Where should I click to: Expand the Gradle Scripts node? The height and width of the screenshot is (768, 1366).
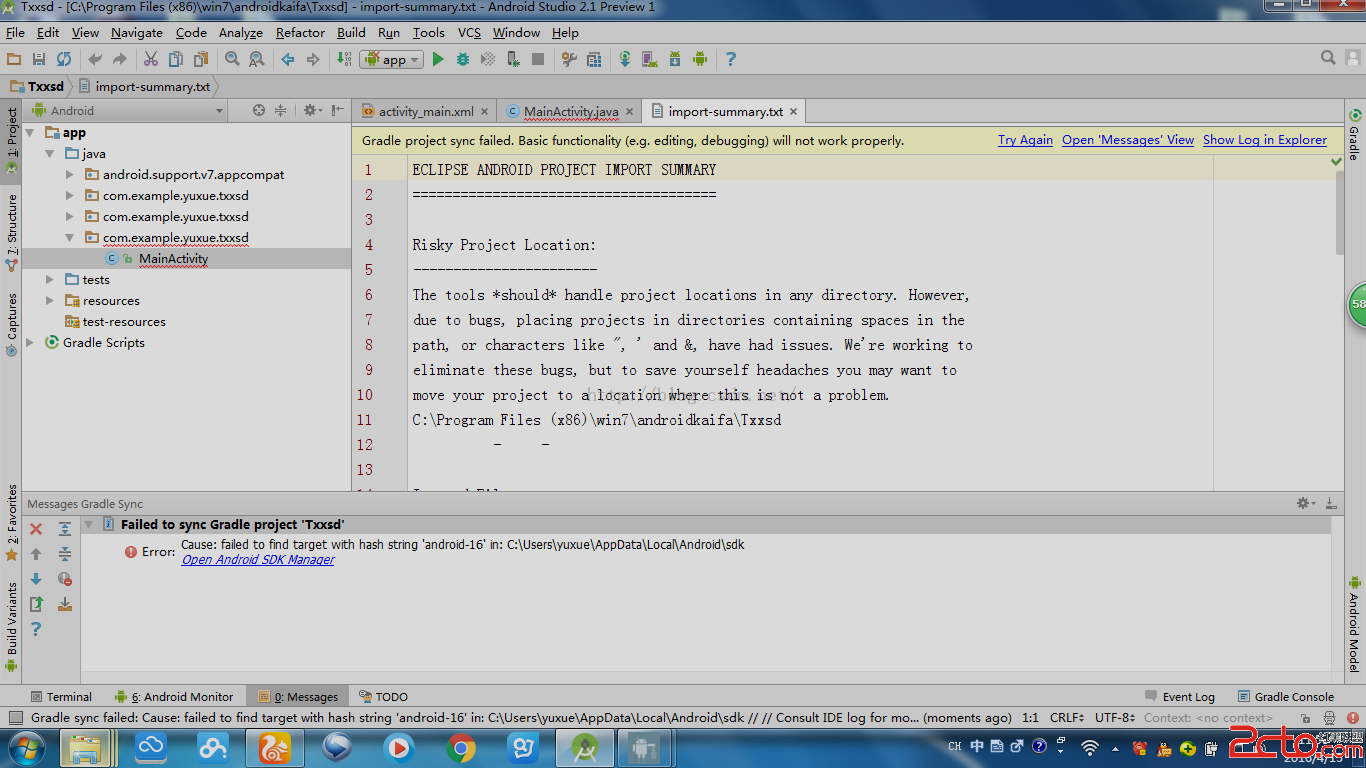(x=30, y=343)
